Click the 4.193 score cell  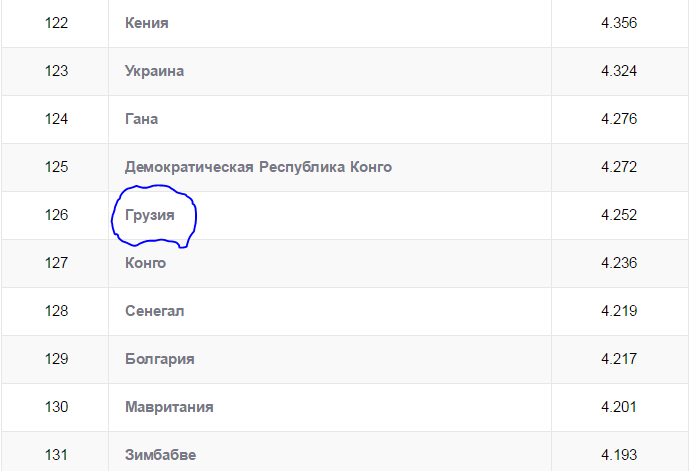coord(619,455)
